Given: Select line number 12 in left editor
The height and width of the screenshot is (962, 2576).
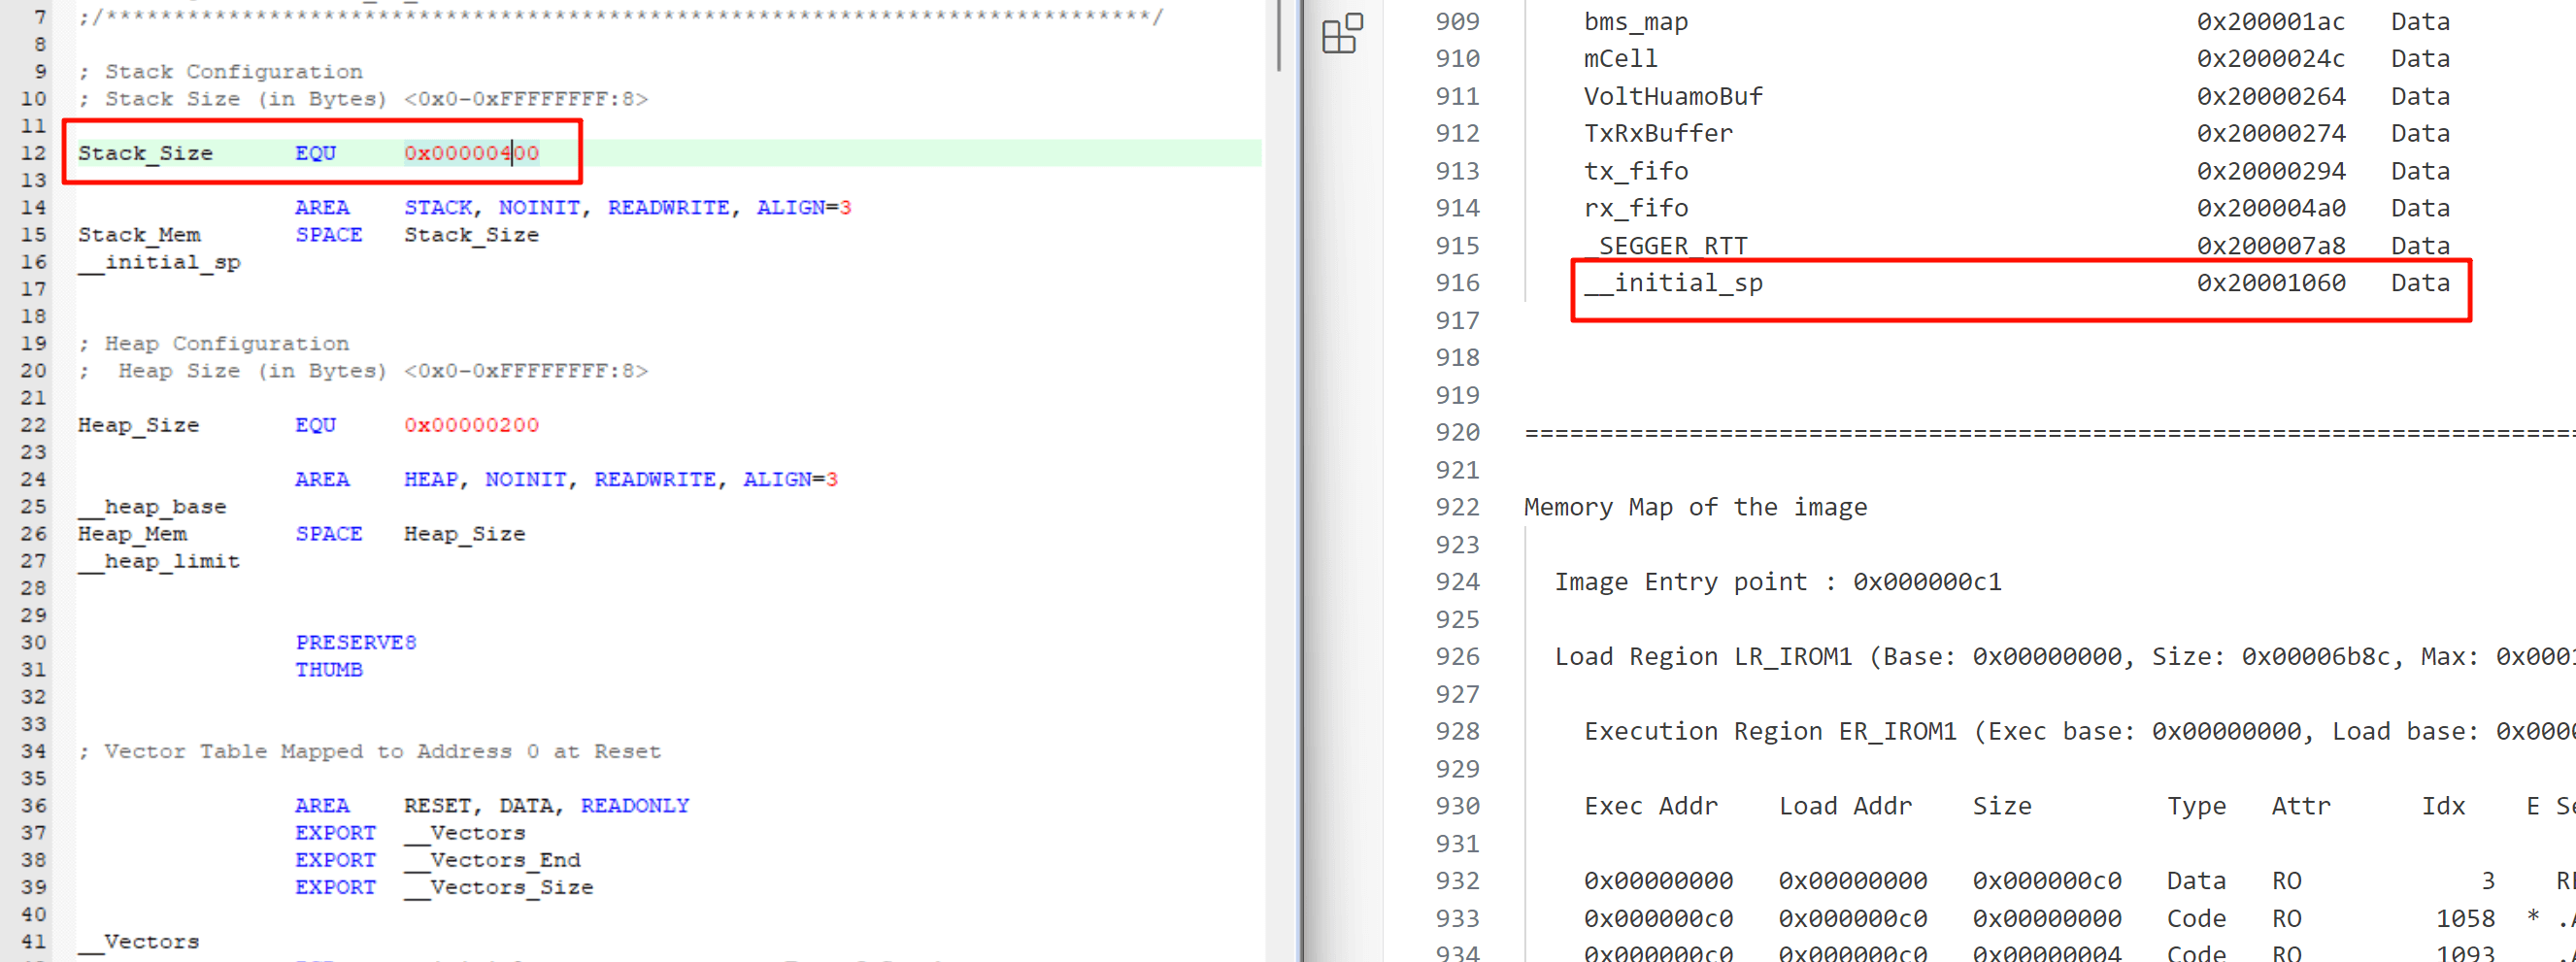Looking at the screenshot, I should pyautogui.click(x=34, y=153).
